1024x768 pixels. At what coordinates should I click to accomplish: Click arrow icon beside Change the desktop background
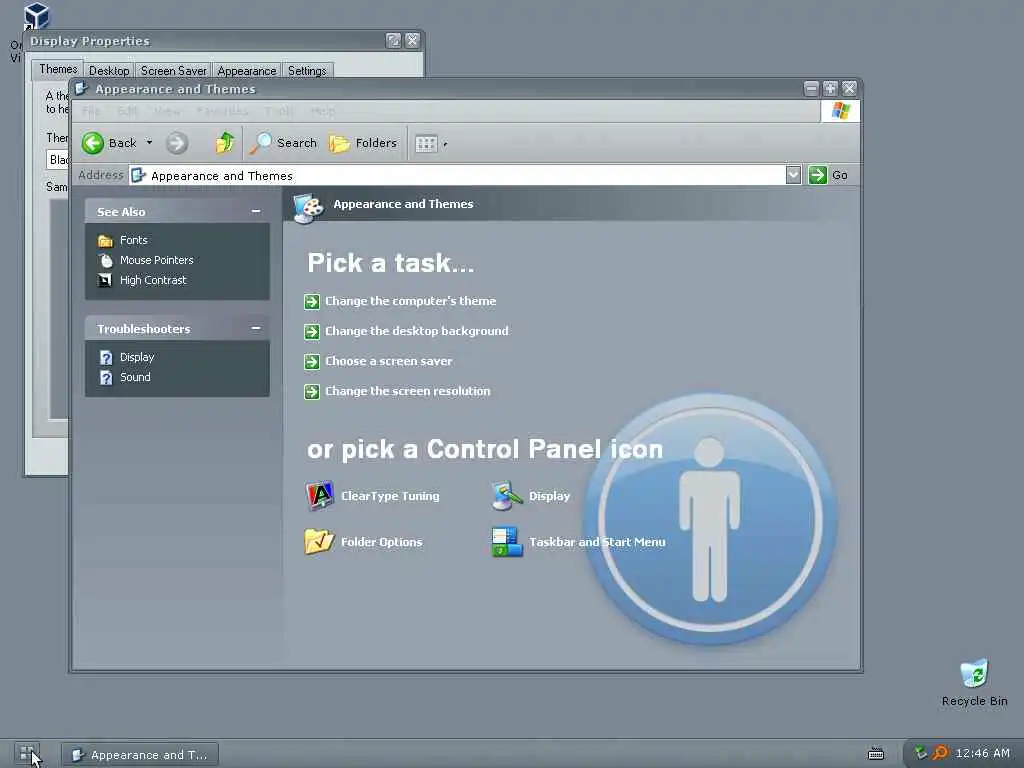[312, 331]
